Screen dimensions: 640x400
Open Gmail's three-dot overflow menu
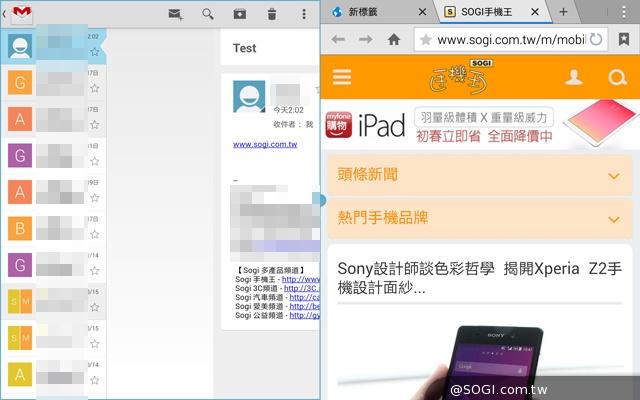coord(304,14)
